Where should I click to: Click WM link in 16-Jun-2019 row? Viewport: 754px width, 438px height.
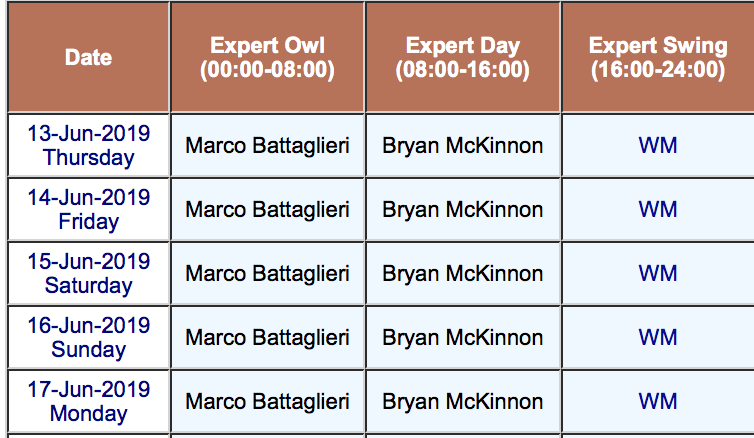(658, 337)
